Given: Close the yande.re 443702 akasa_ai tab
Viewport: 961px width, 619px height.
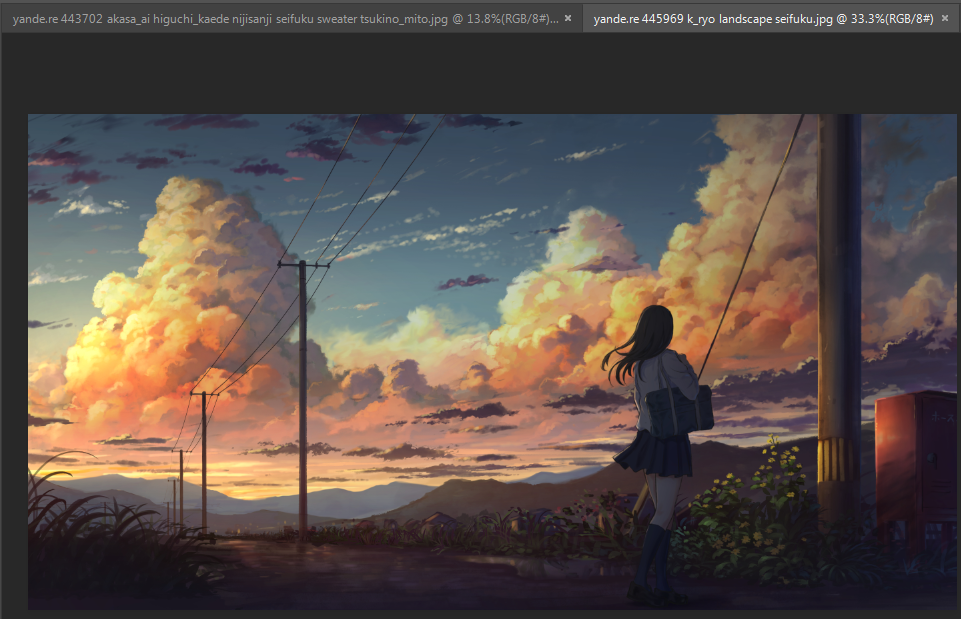Looking at the screenshot, I should 568,18.
